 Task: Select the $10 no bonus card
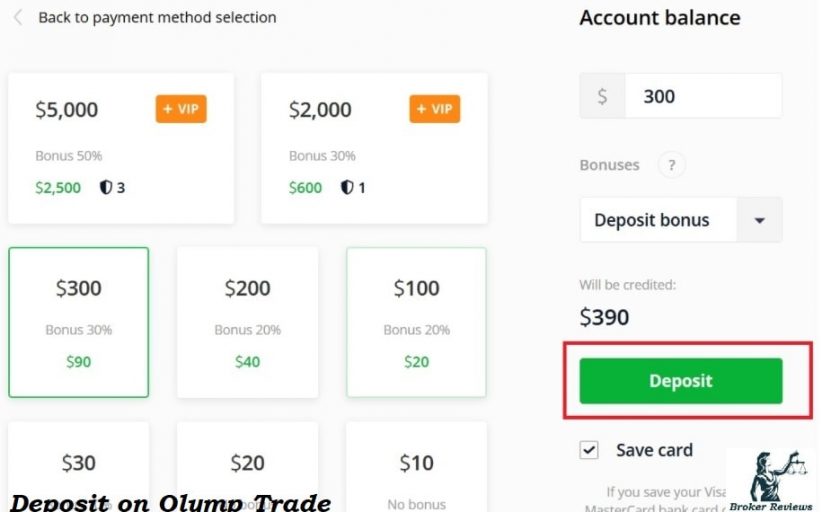click(x=416, y=467)
